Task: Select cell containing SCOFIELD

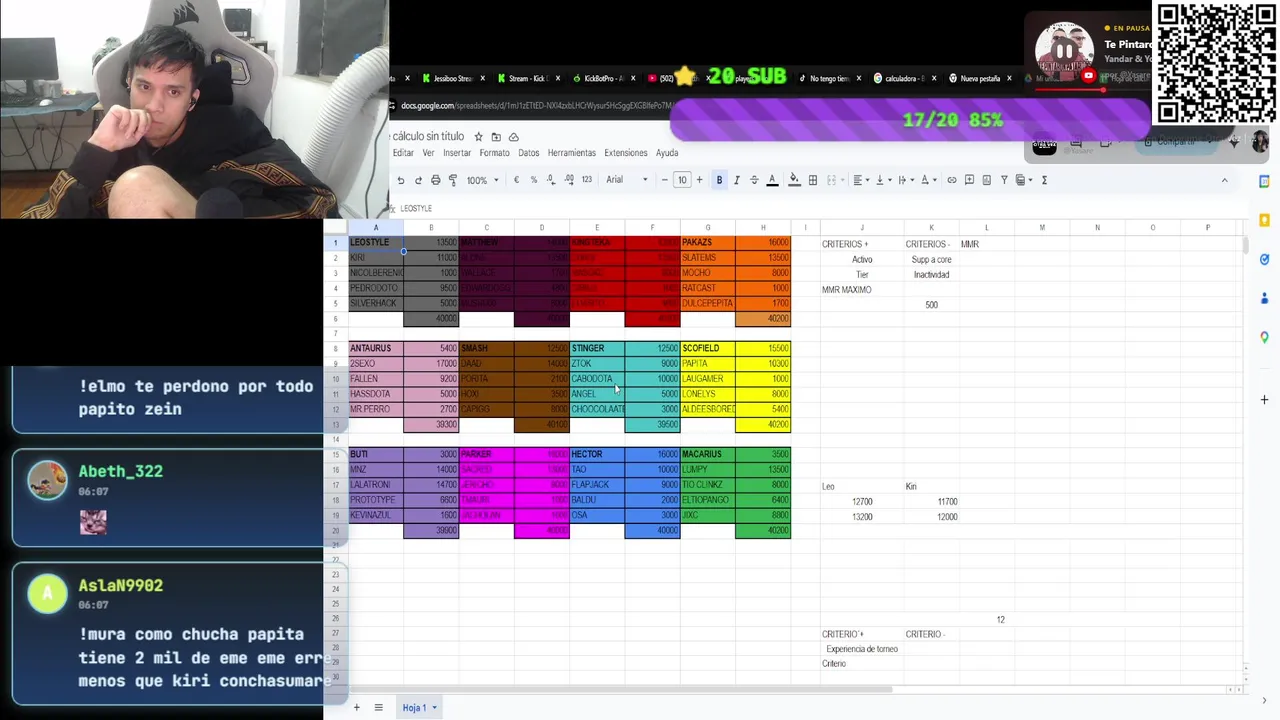Action: [x=707, y=348]
